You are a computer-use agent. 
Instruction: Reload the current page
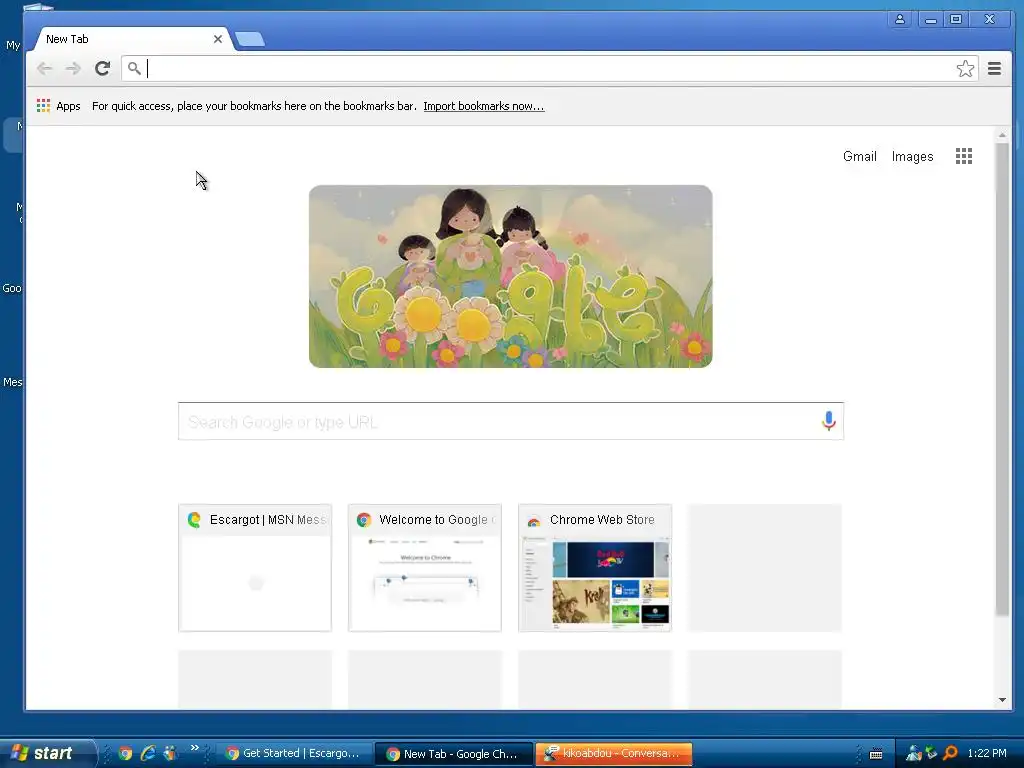(x=103, y=69)
